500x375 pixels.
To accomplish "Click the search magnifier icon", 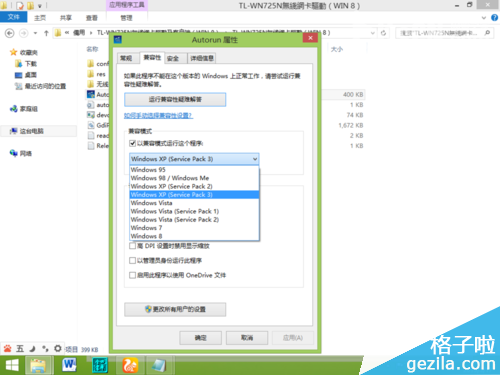I will 487,33.
